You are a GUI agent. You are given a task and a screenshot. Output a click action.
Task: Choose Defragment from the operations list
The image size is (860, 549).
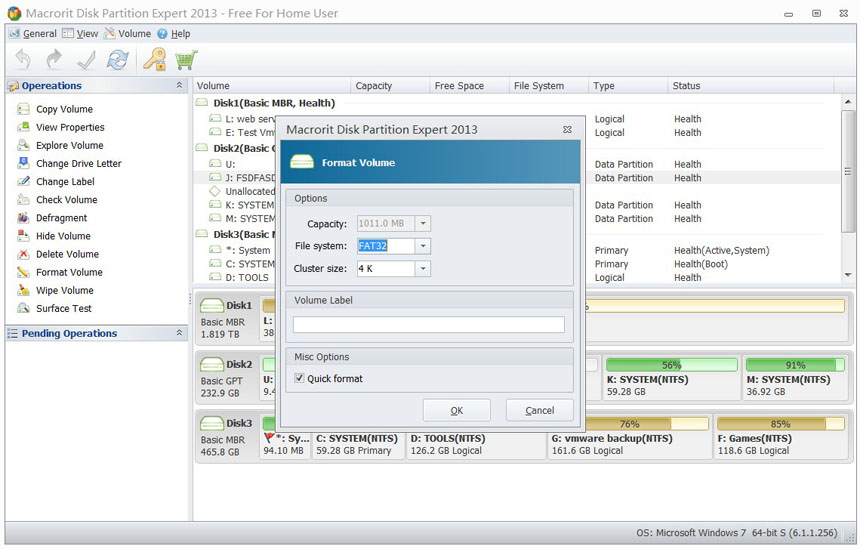pyautogui.click(x=61, y=218)
